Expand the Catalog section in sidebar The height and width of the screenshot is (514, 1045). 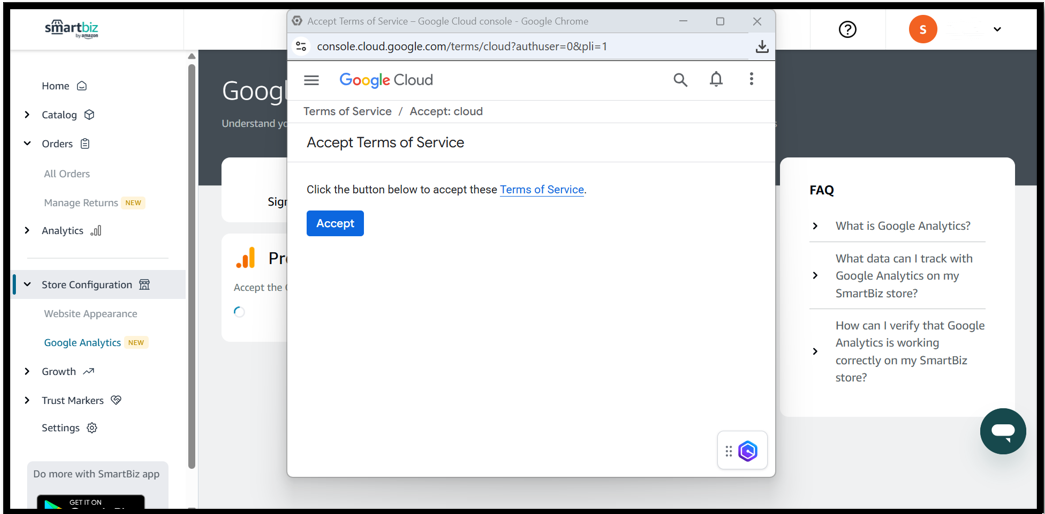[27, 115]
